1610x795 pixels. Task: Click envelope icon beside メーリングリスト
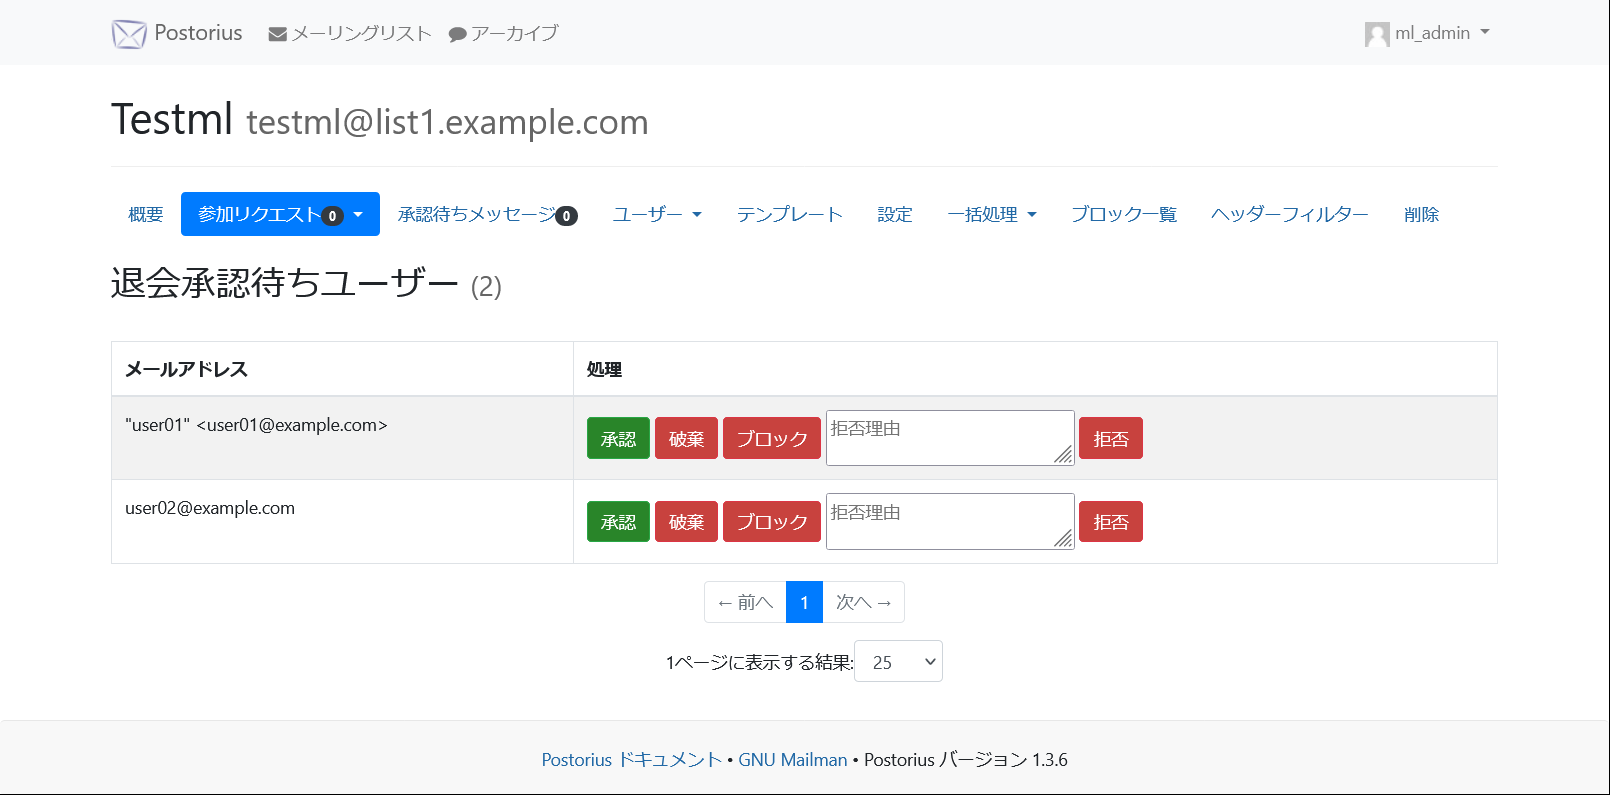278,34
